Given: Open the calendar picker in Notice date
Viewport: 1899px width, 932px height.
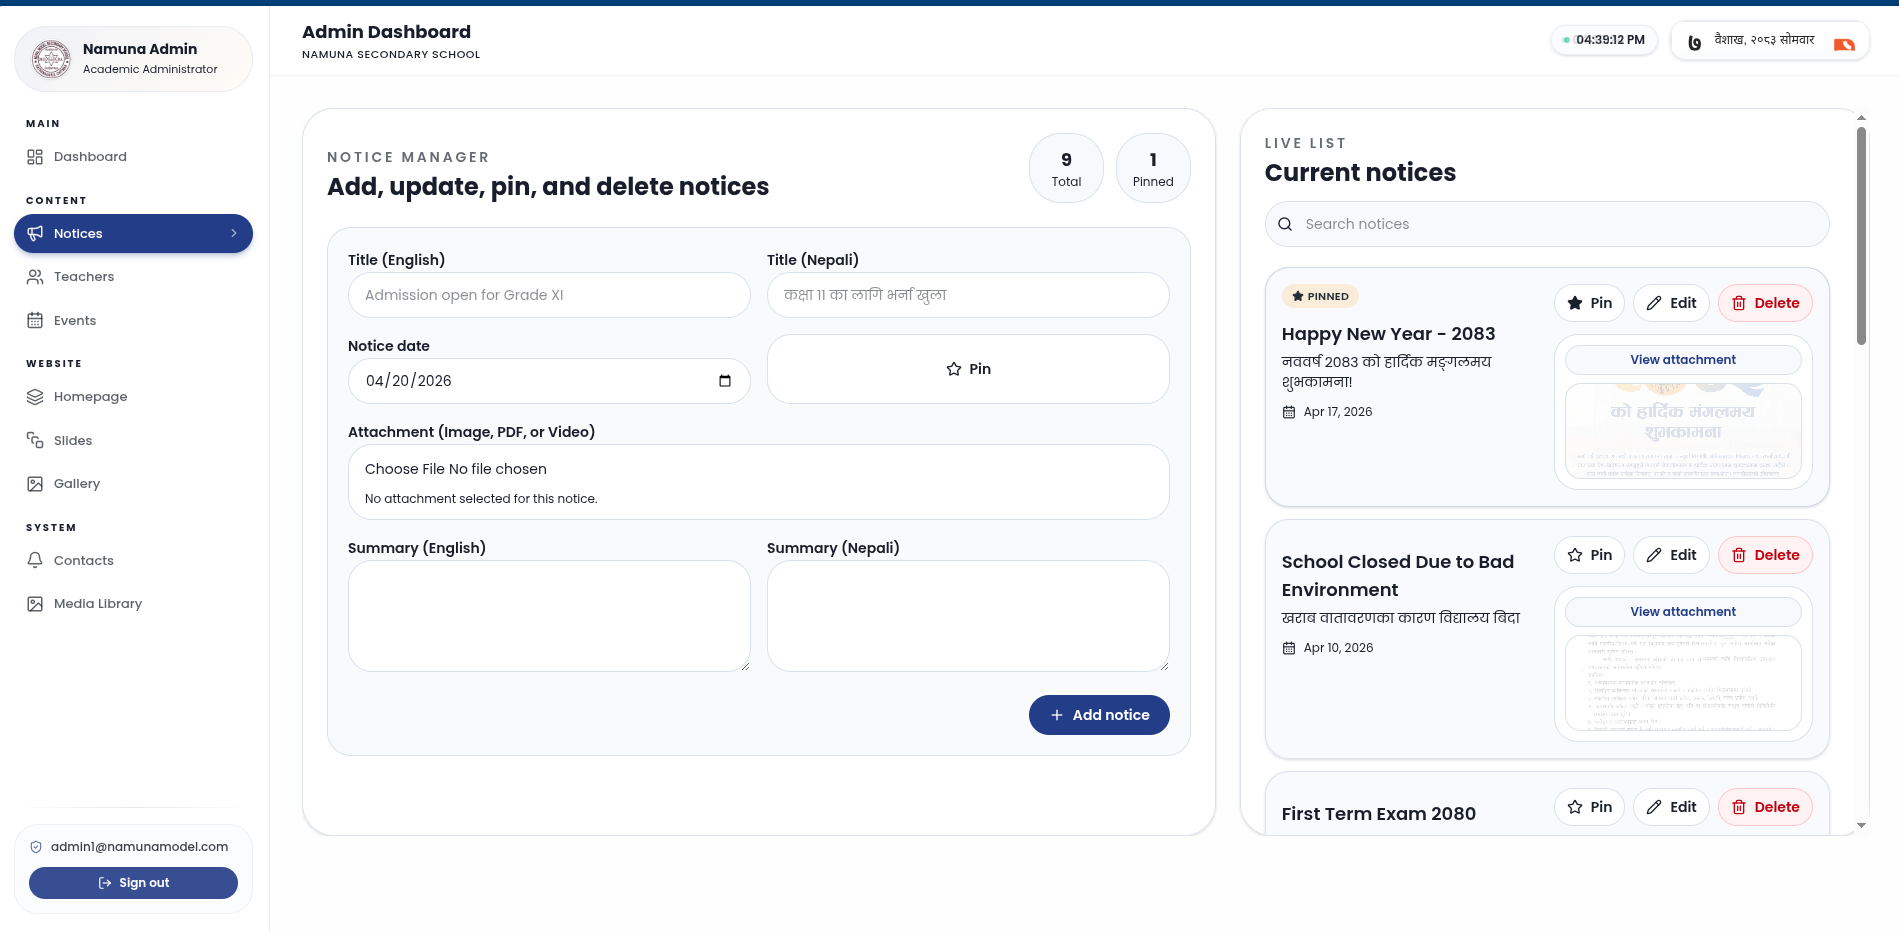Looking at the screenshot, I should click(x=724, y=381).
